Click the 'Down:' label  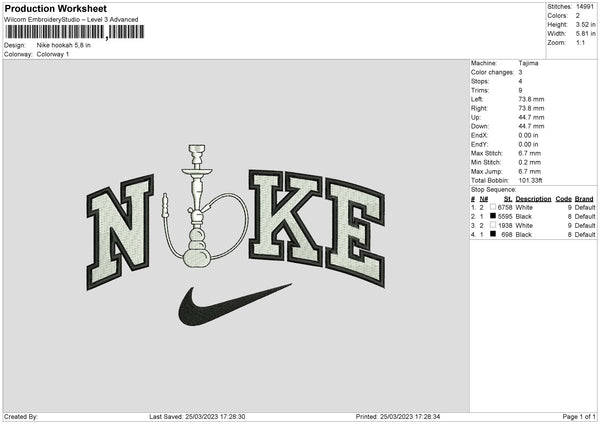click(480, 126)
